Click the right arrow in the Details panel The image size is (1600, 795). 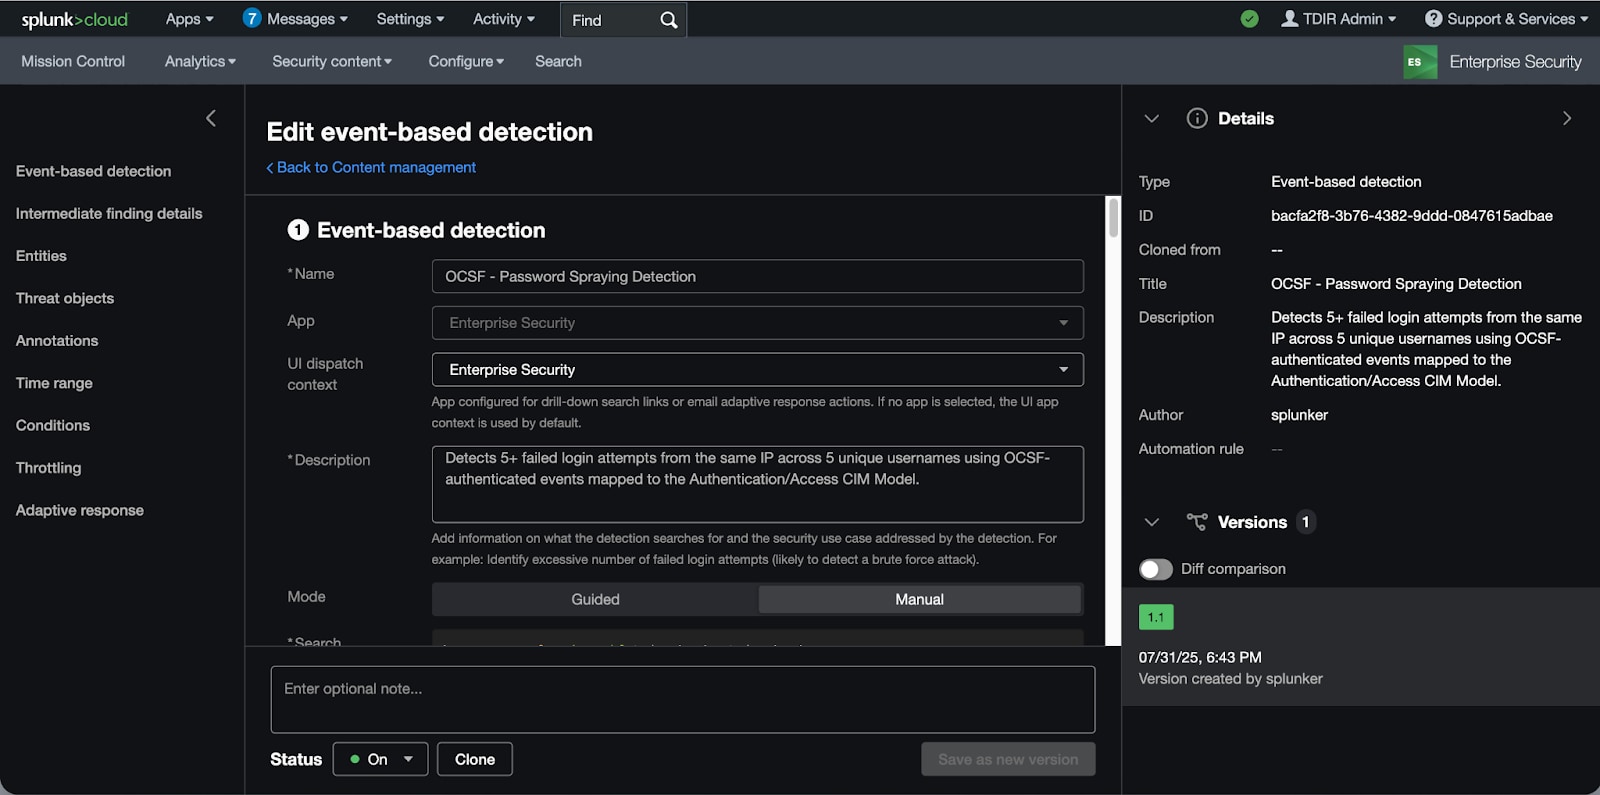tap(1566, 118)
